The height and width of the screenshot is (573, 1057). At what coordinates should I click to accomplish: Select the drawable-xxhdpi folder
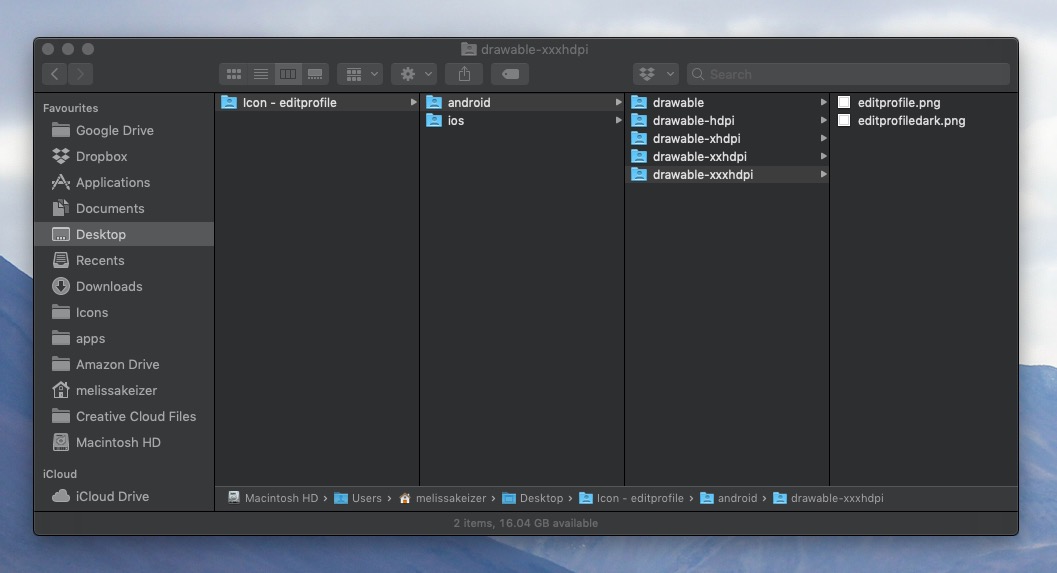coord(727,156)
